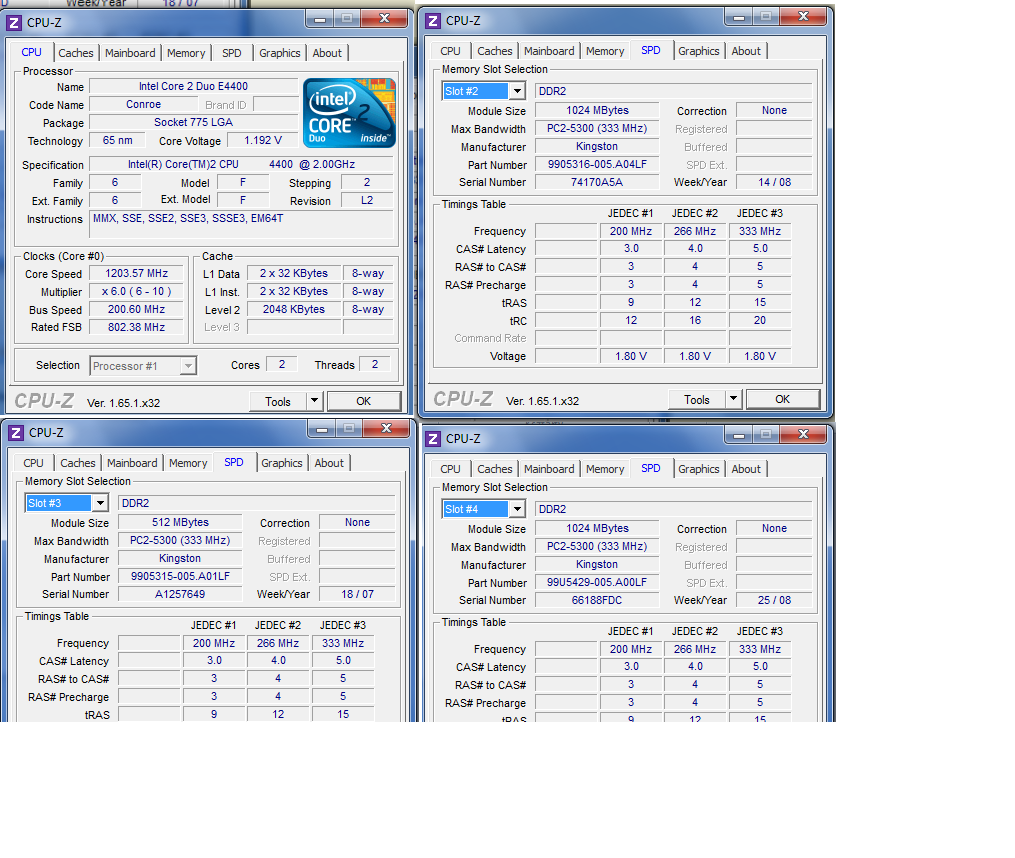Screen dimensions: 1015x858
Task: Click part number 9905315-005.A01LF
Action: [x=180, y=576]
